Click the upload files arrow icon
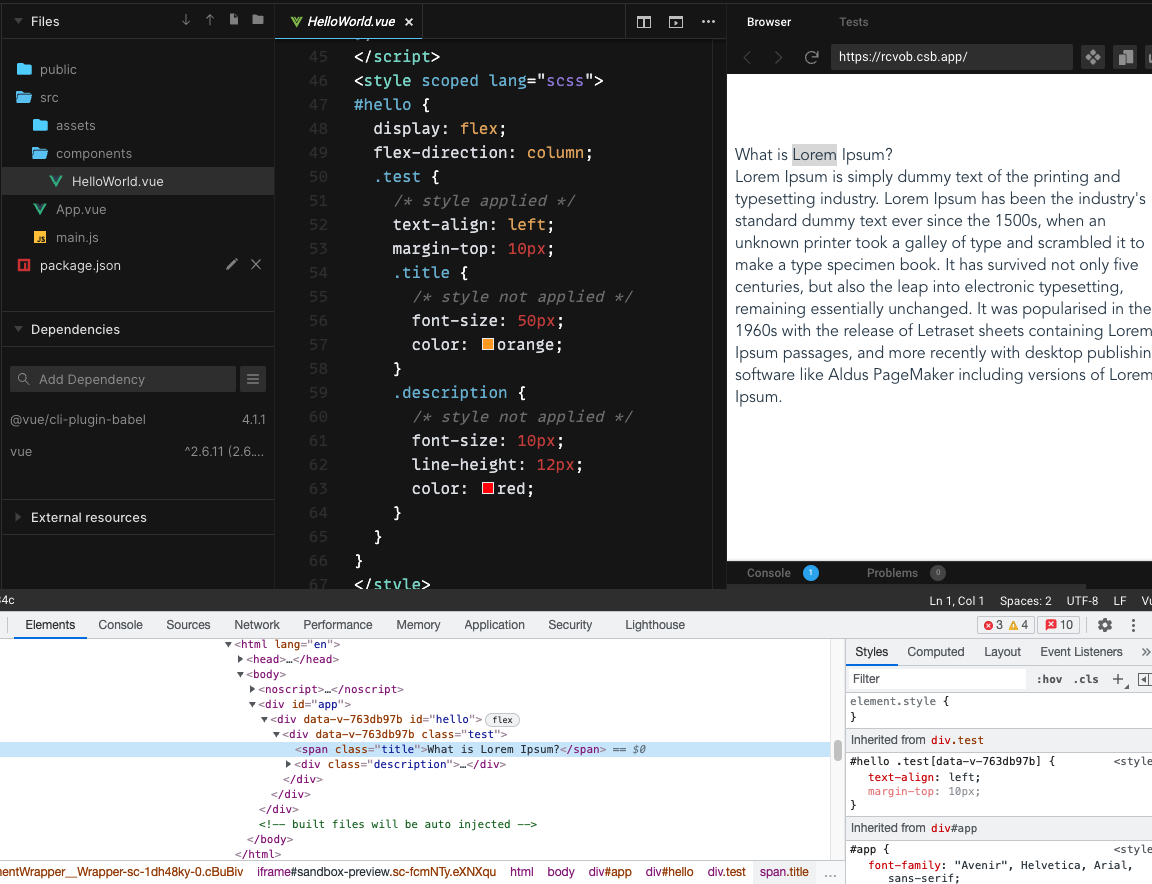The height and width of the screenshot is (884, 1152). (210, 20)
